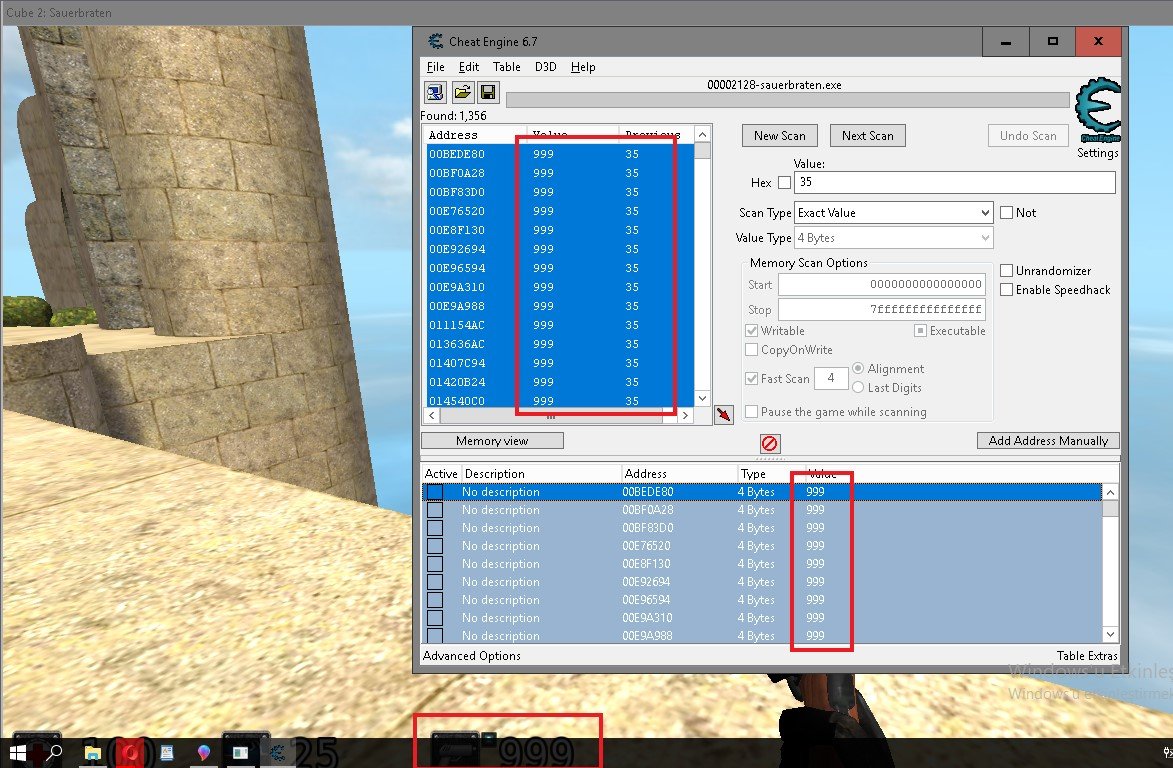The width and height of the screenshot is (1173, 768).
Task: Open the Help menu
Action: point(583,67)
